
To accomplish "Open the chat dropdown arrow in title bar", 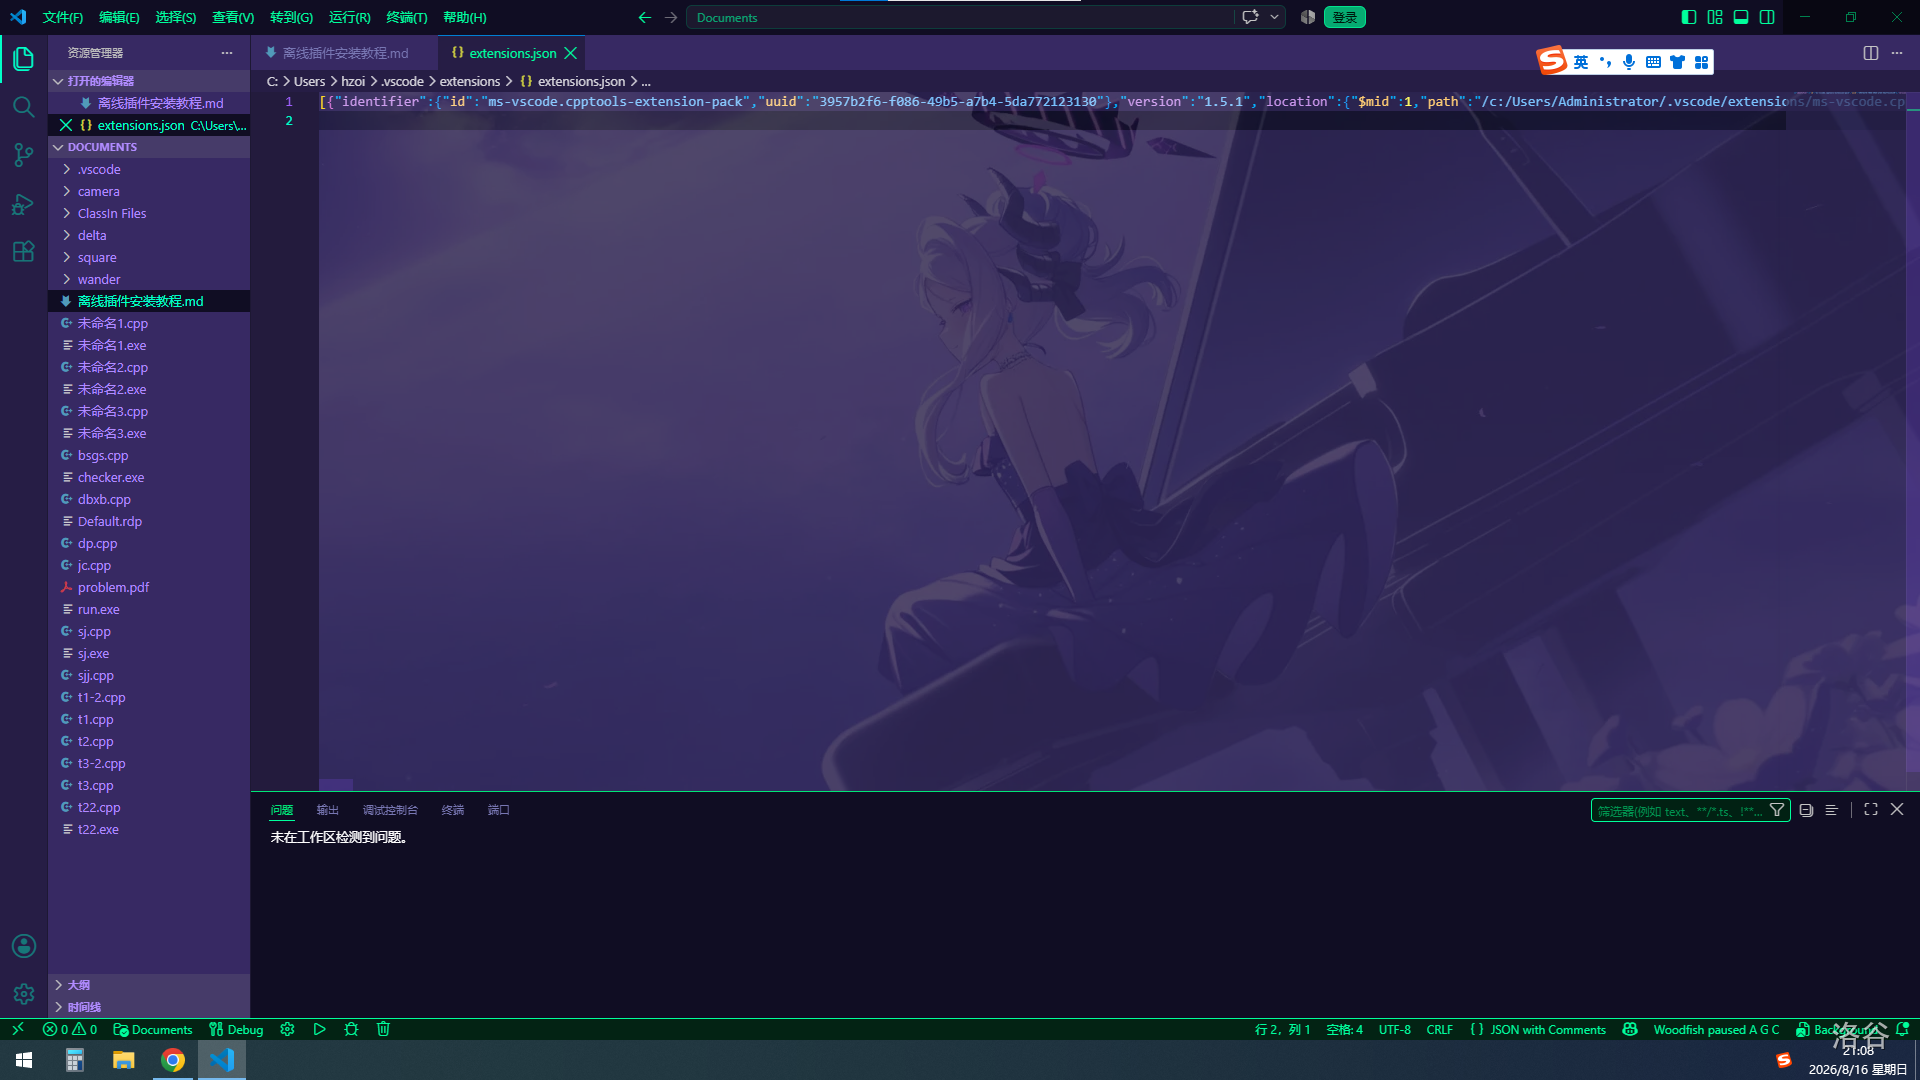I will click(x=1274, y=17).
